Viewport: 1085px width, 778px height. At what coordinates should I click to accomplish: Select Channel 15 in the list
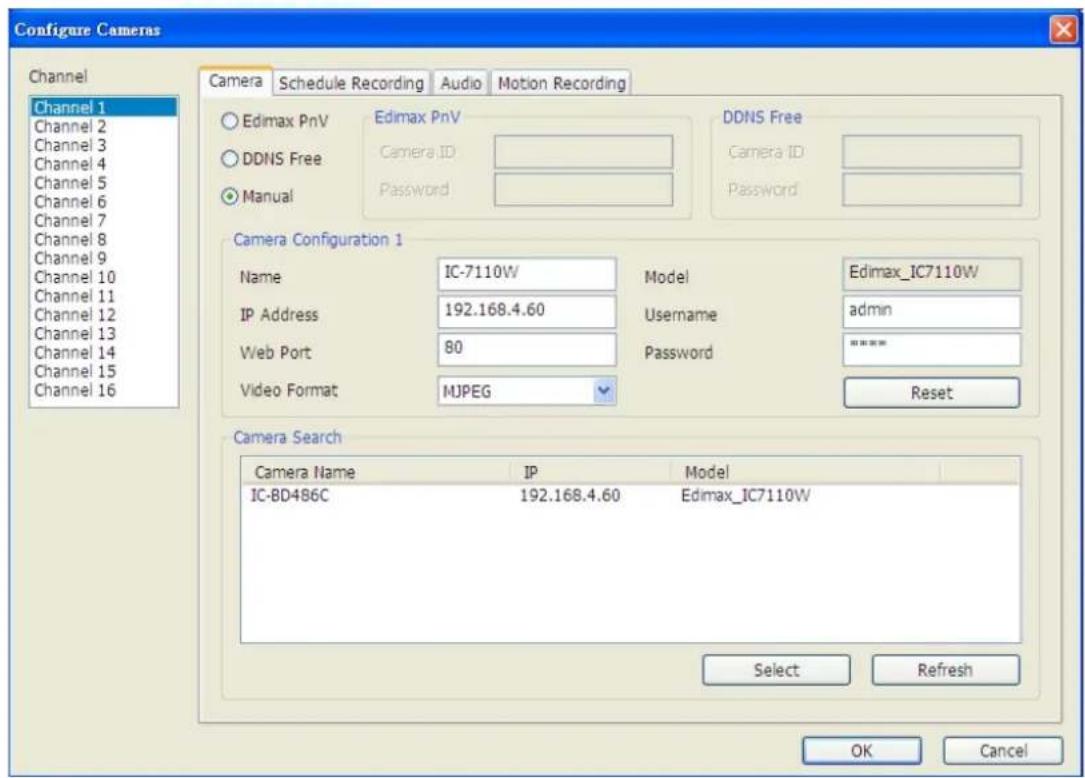104,371
